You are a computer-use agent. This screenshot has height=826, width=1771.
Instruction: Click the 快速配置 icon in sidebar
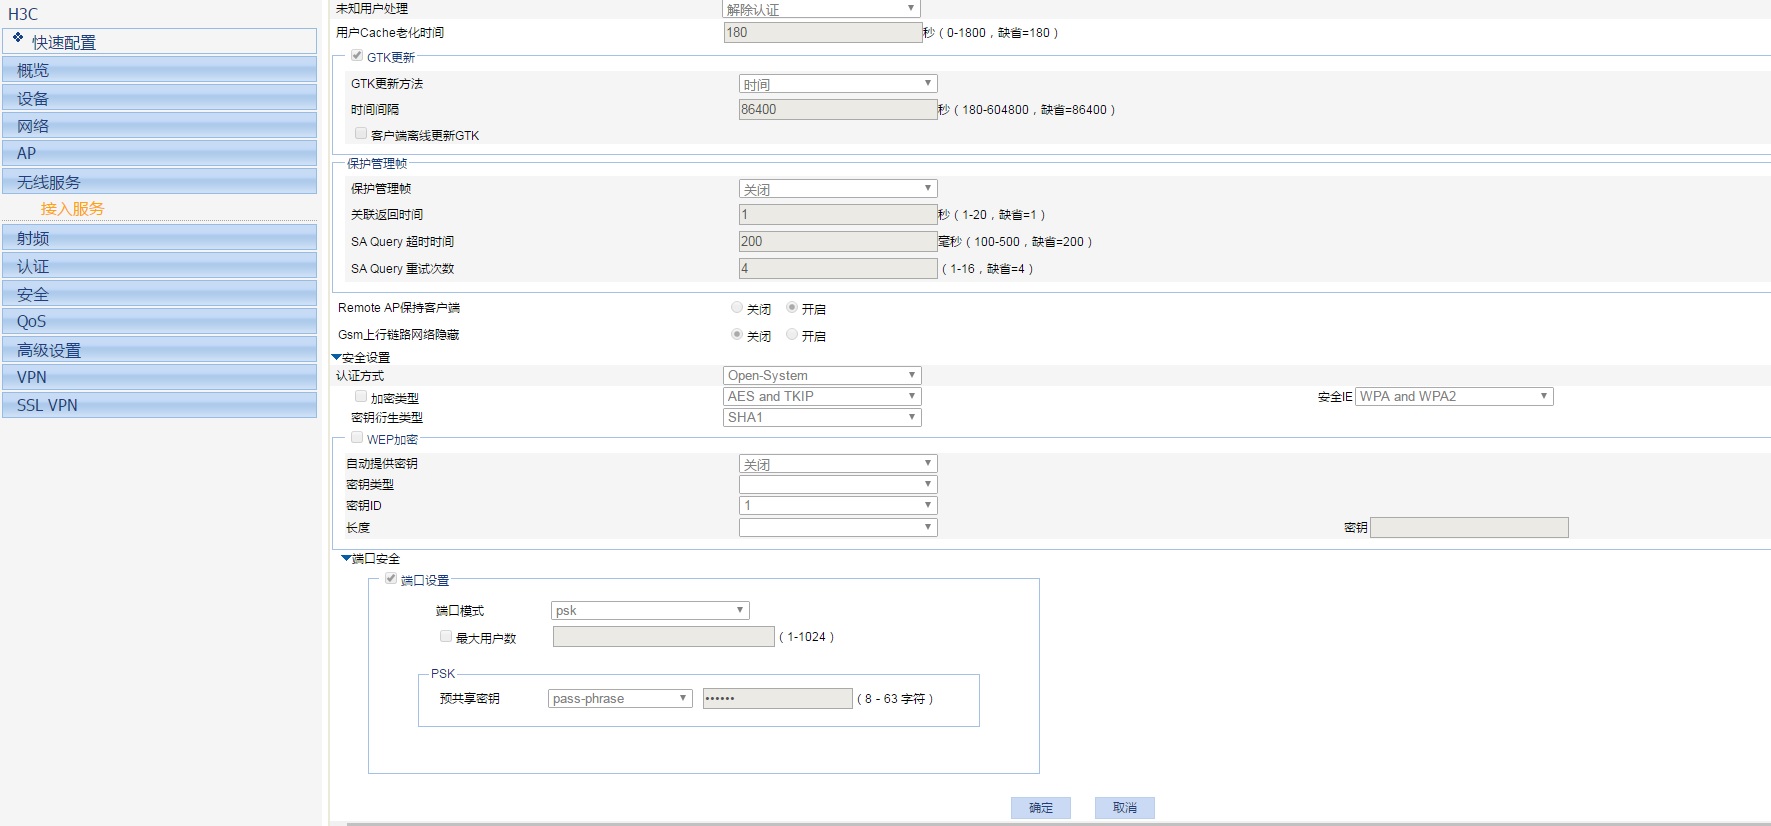18,38
